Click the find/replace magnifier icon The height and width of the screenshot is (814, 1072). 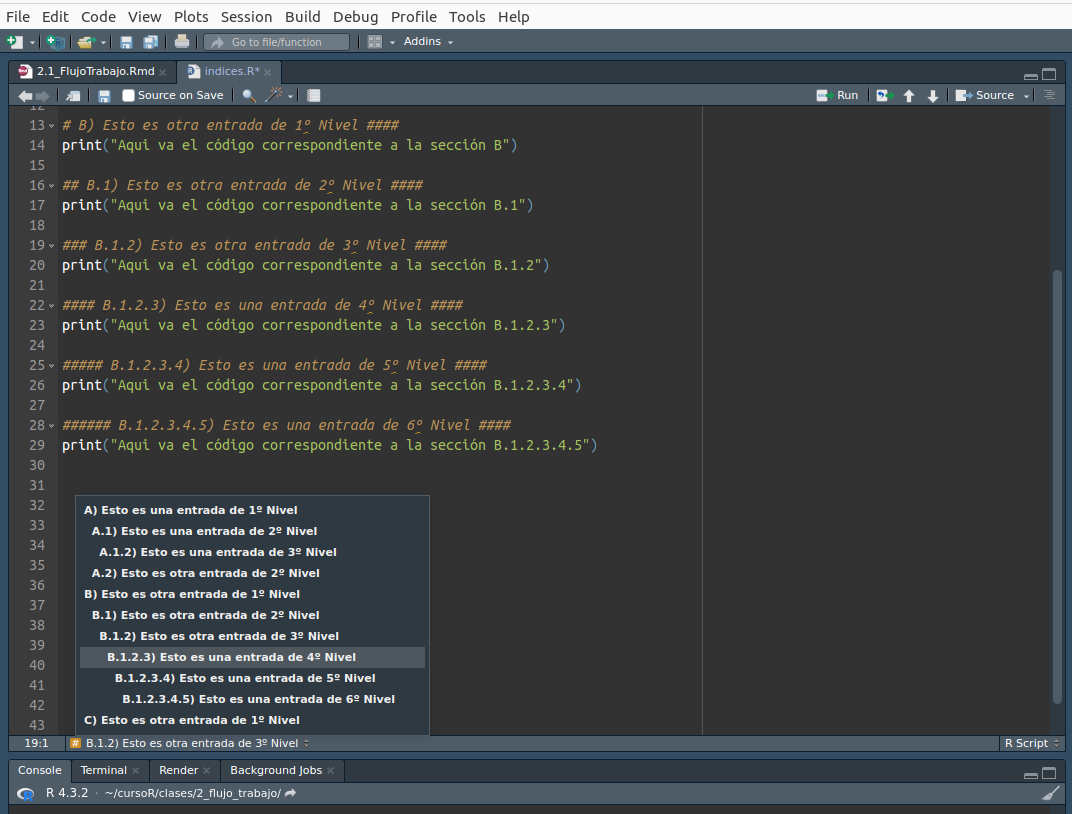pyautogui.click(x=248, y=96)
